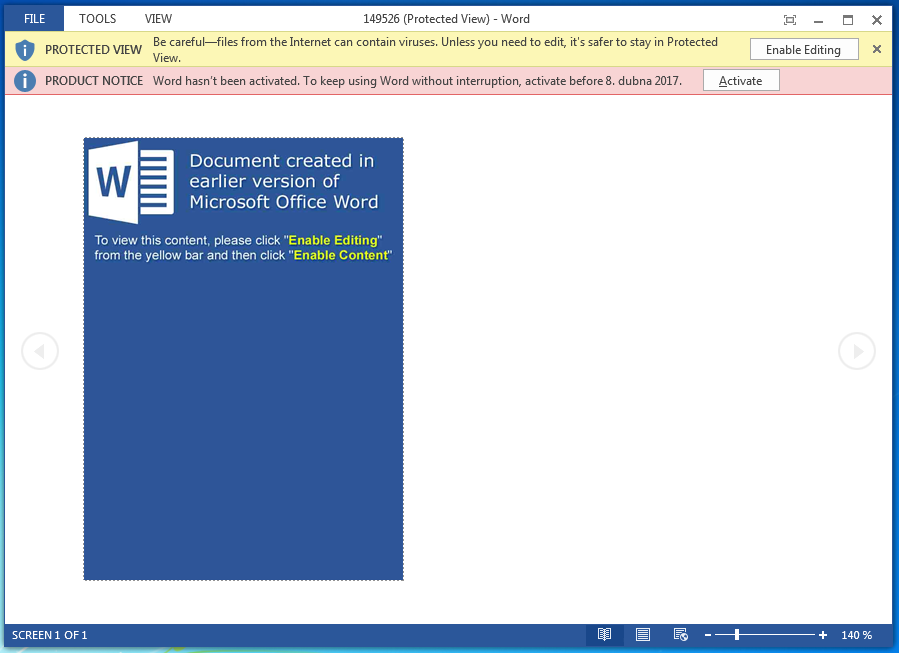The width and height of the screenshot is (899, 653).
Task: Click the Protected View shield icon
Action: click(25, 50)
